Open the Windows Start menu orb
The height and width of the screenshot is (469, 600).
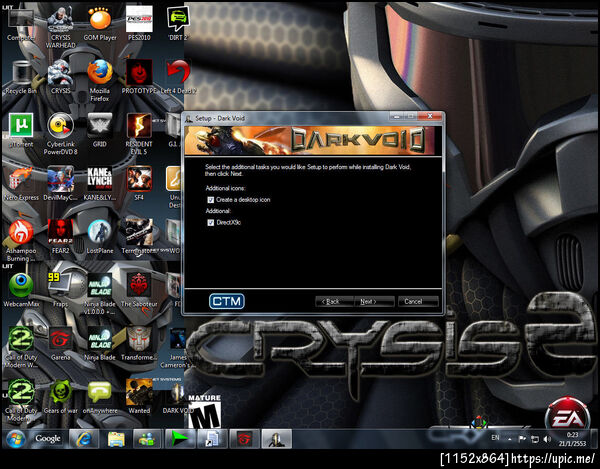click(x=15, y=439)
